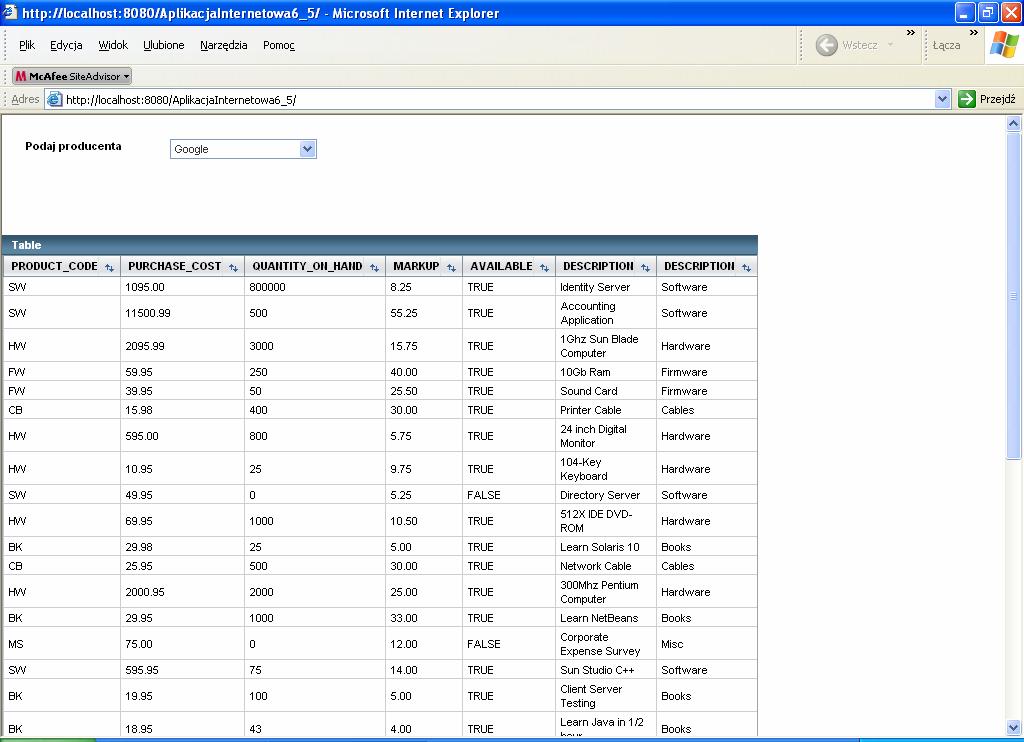This screenshot has height=742, width=1024.
Task: Open the Ulubione menu
Action: 164,45
